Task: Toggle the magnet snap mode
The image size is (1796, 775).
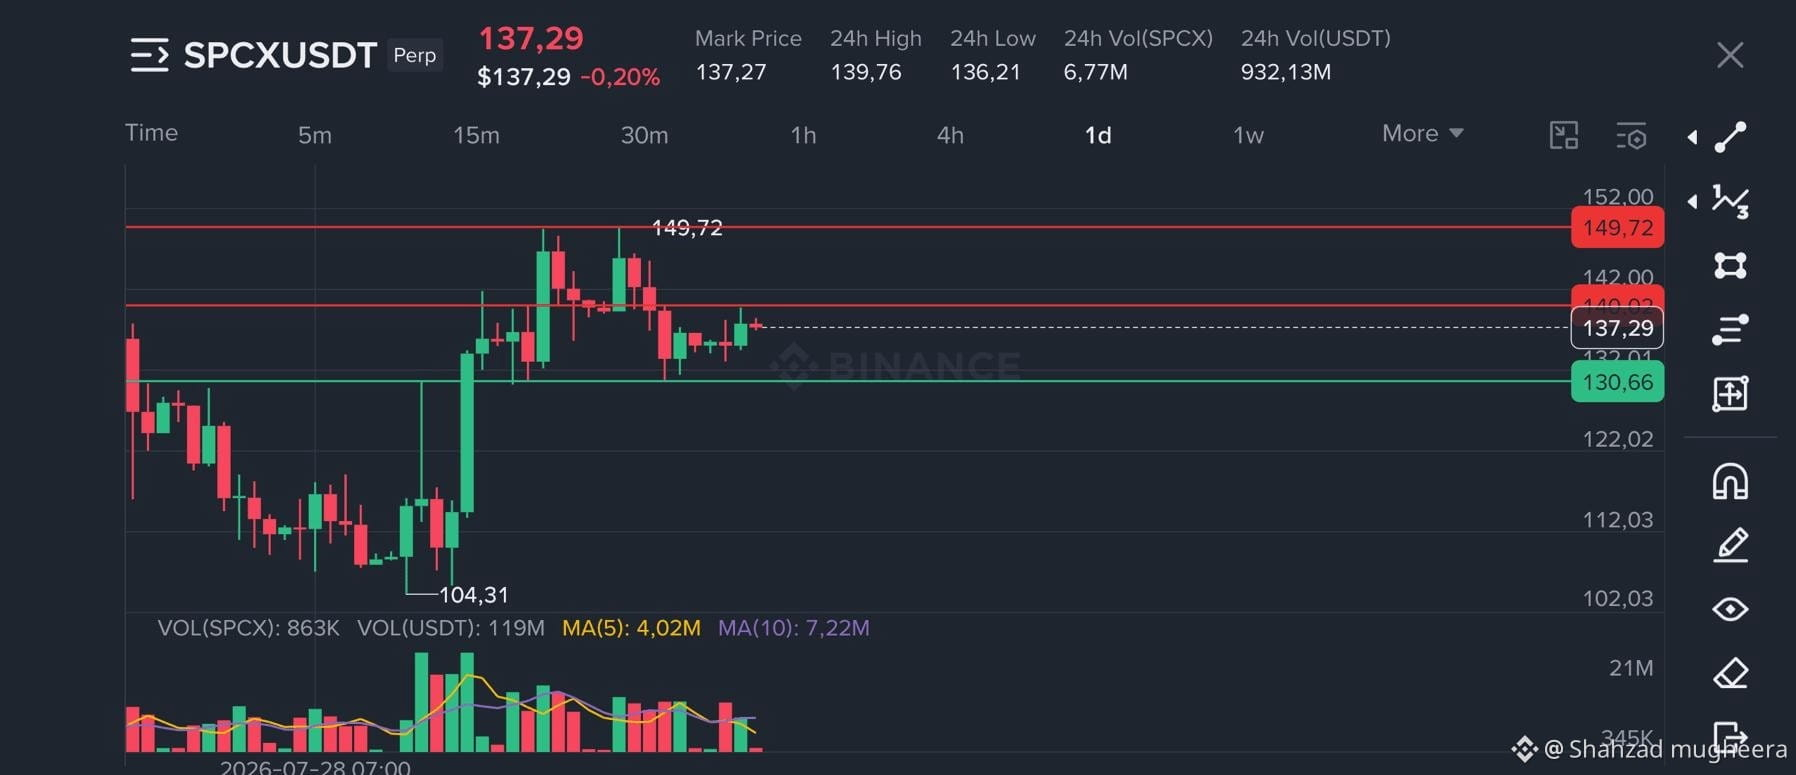Action: (1730, 481)
